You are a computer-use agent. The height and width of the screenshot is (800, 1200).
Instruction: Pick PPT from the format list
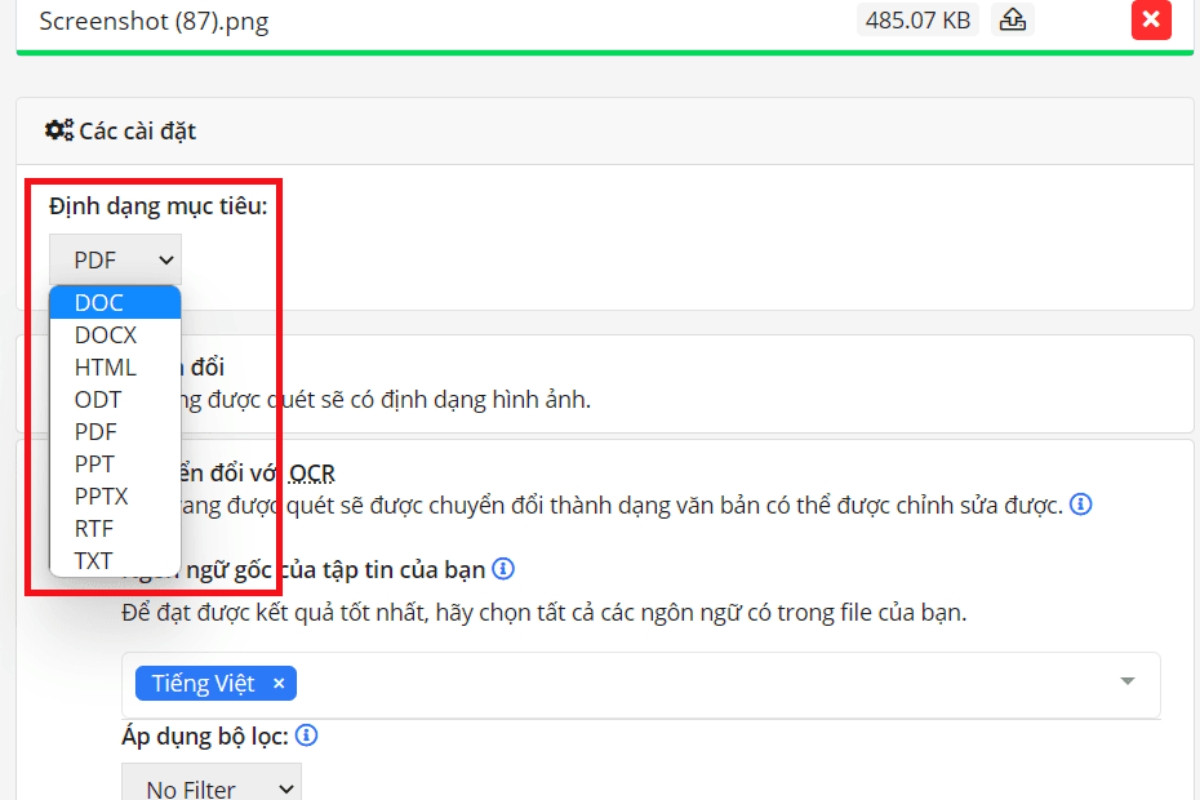coord(115,463)
